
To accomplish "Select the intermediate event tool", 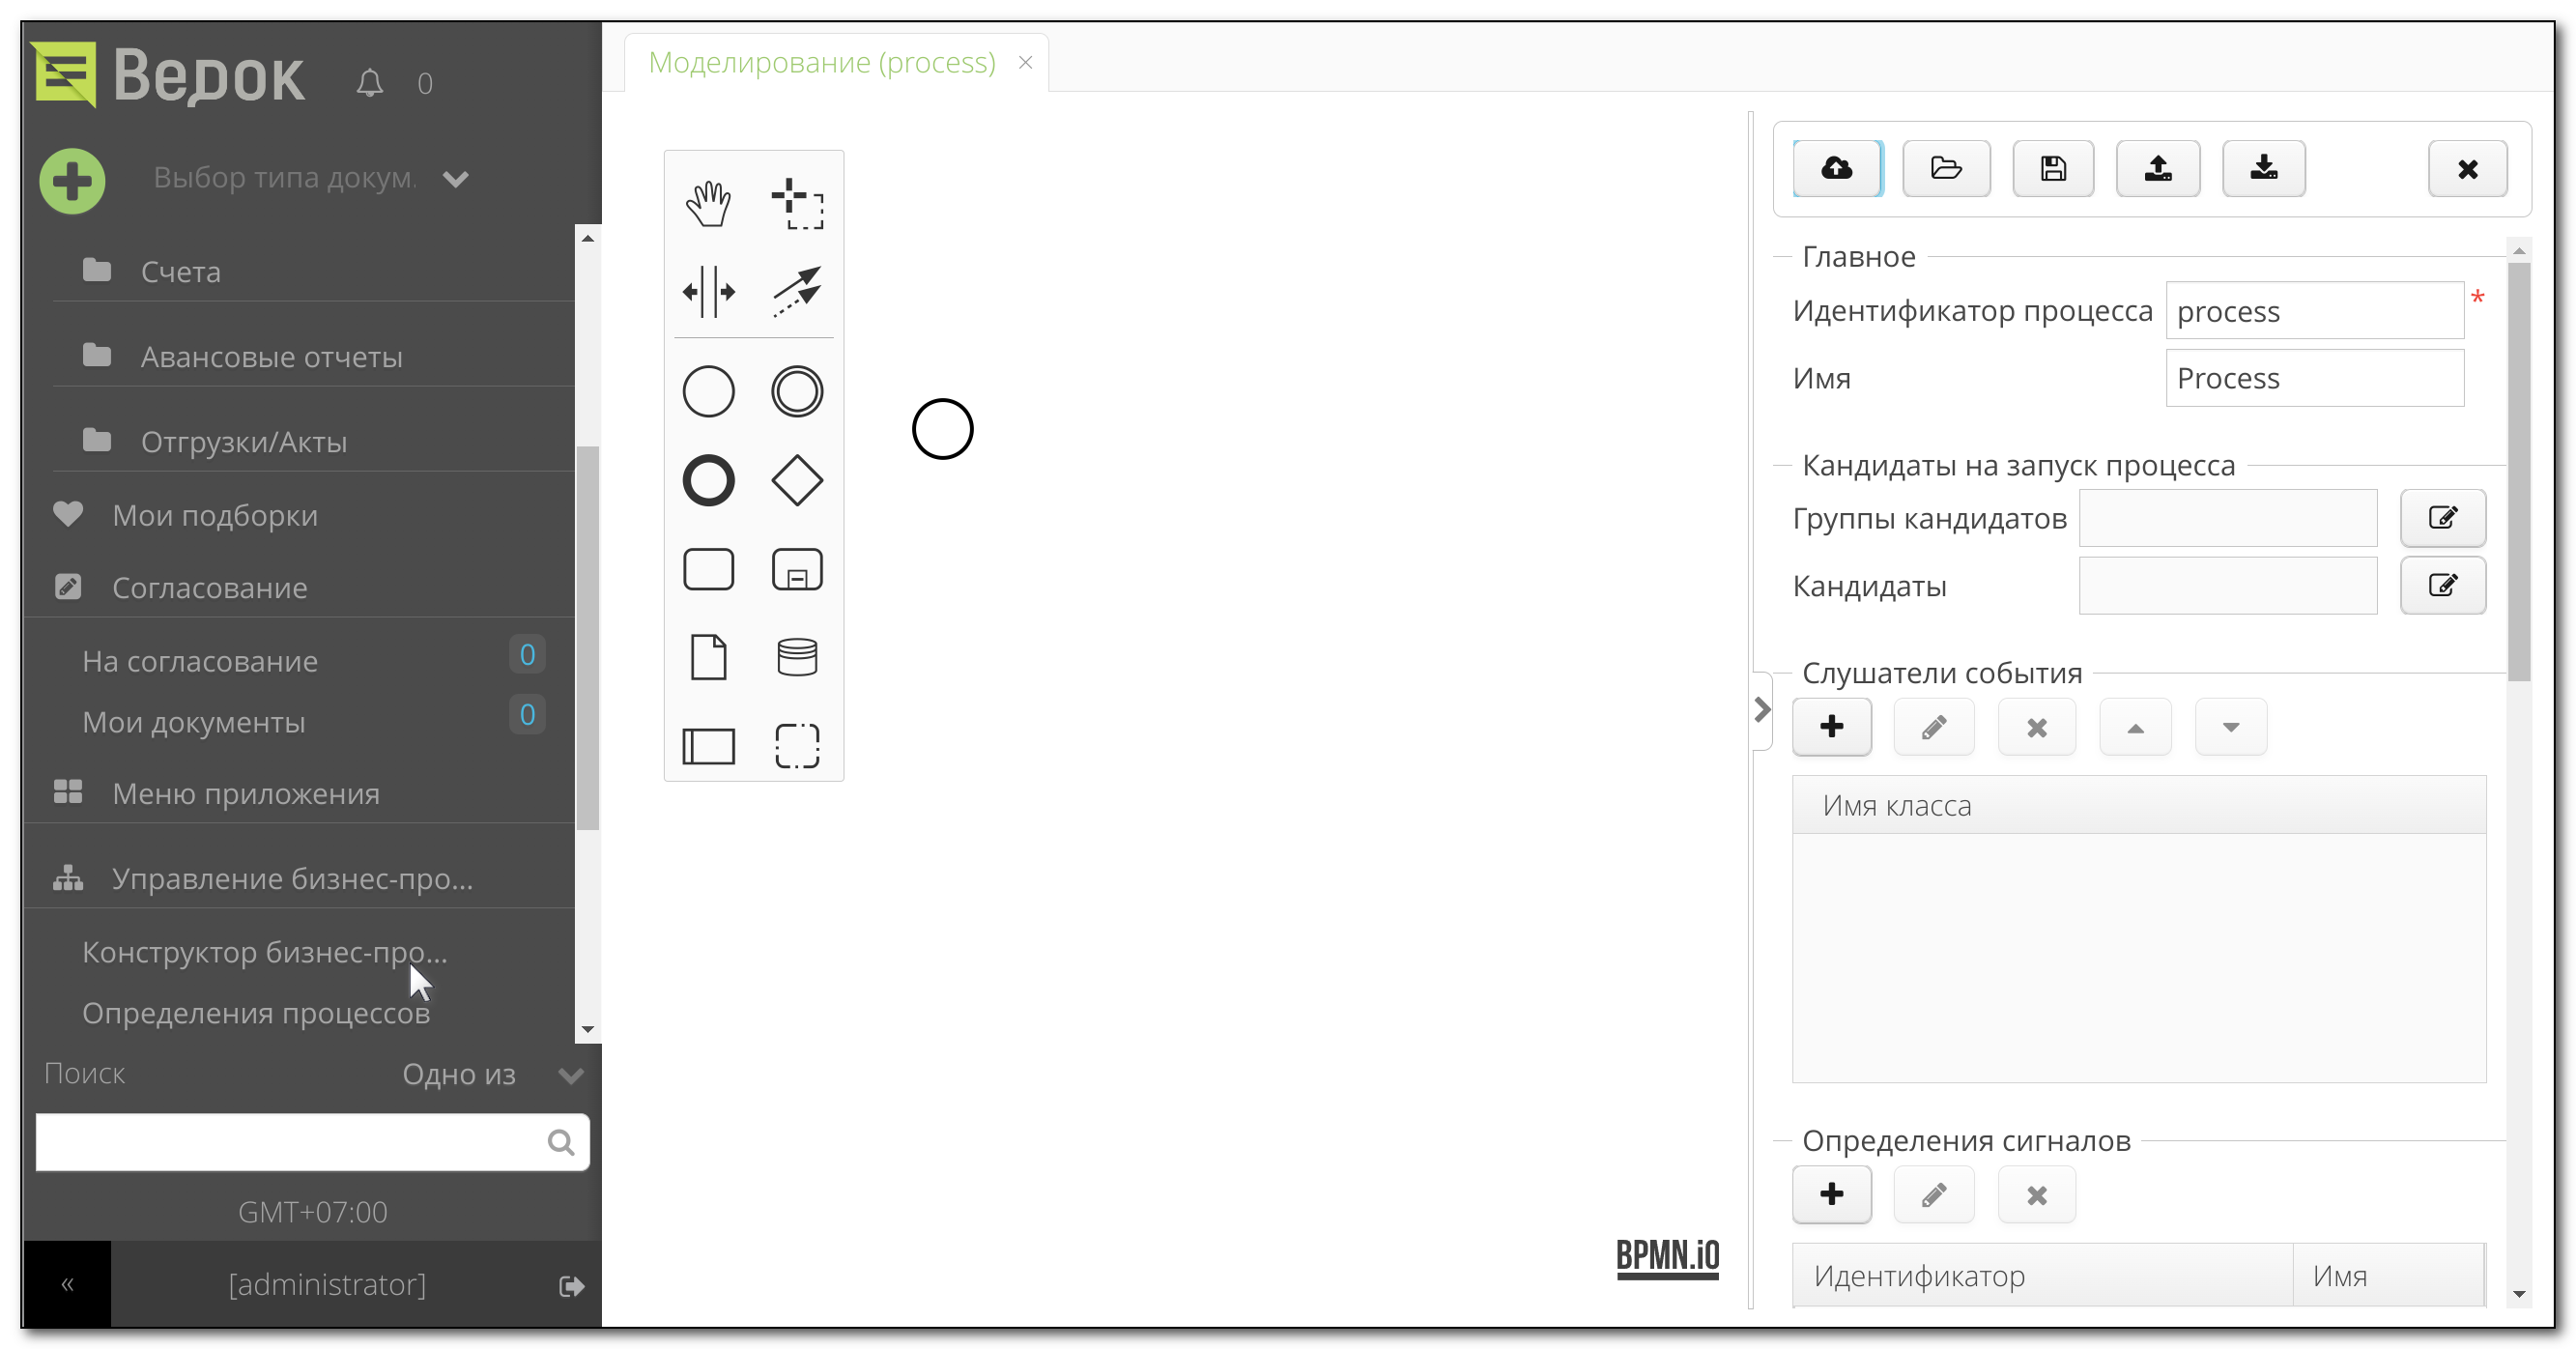I will [x=797, y=391].
